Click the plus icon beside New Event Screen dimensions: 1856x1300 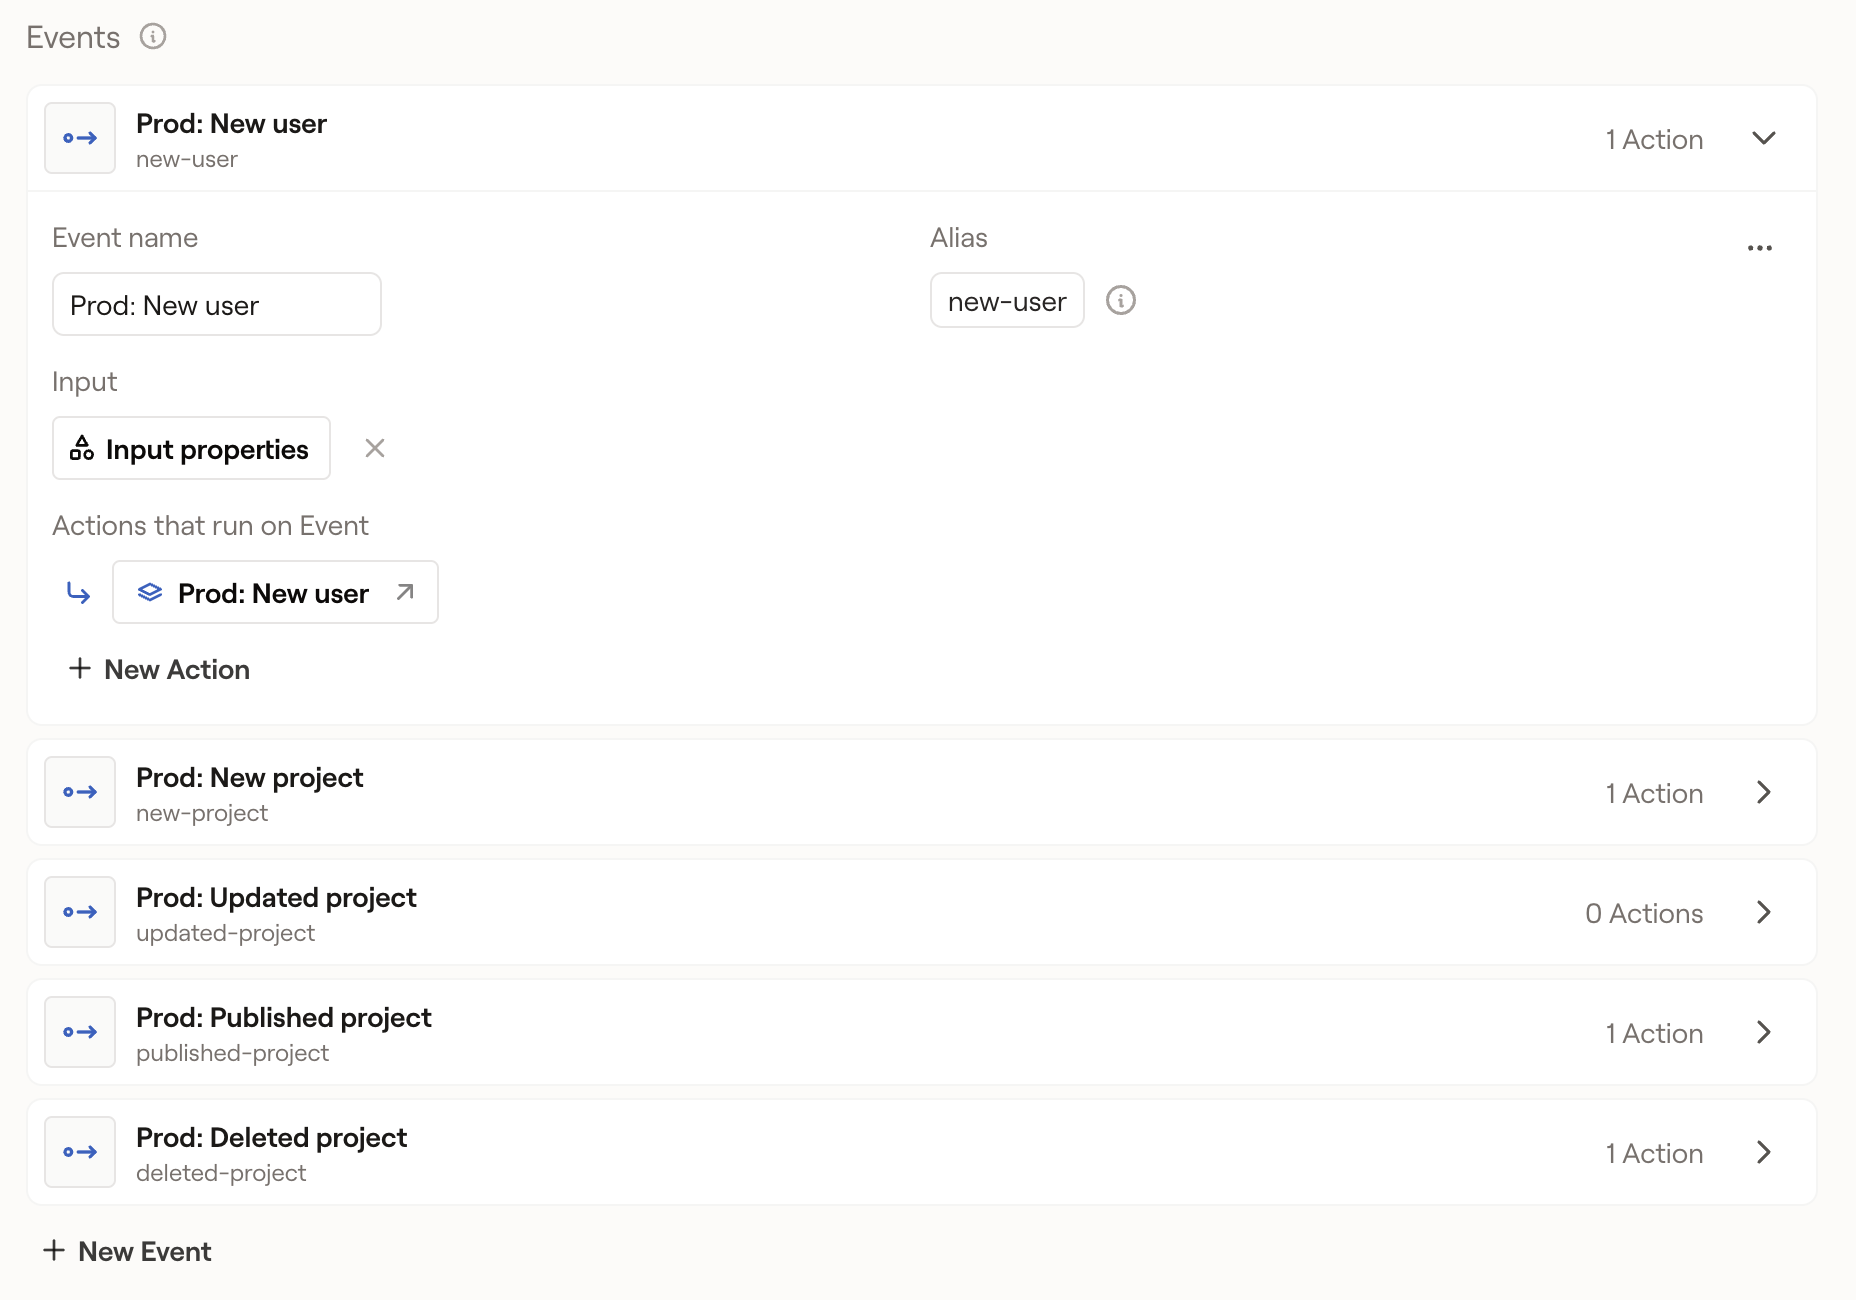point(54,1250)
